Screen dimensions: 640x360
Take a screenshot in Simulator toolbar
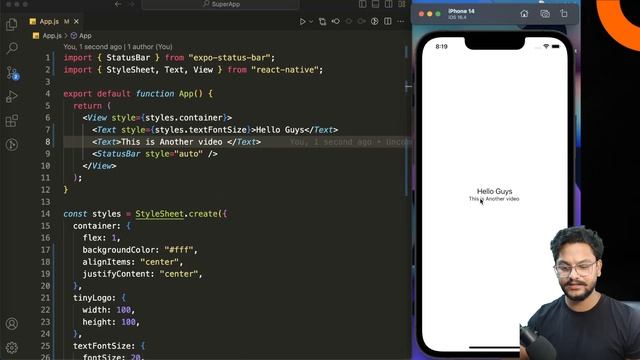point(545,14)
